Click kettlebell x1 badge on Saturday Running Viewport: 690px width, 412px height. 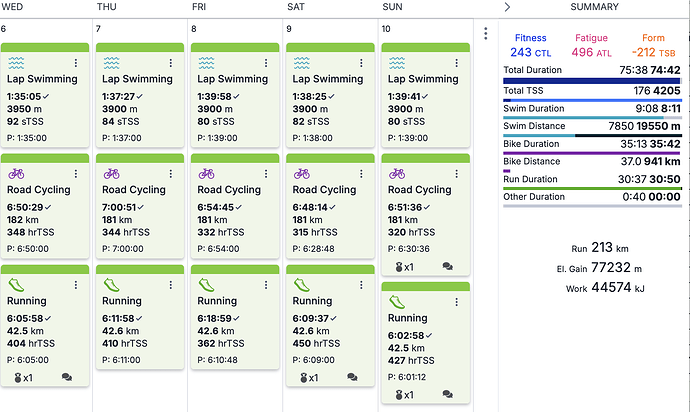(309, 378)
